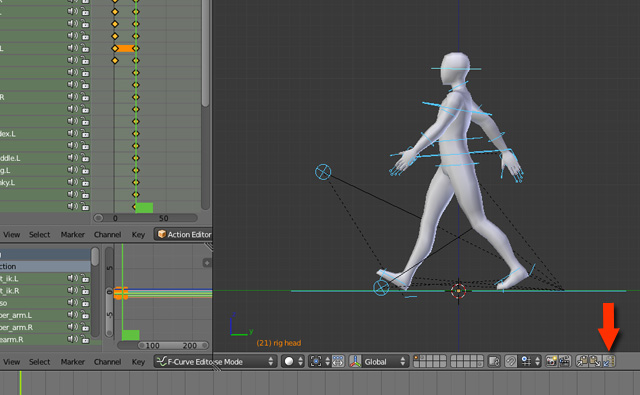Click the green current-frame marker in the timeline
Image resolution: width=640 pixels, height=395 pixels.
[20, 383]
